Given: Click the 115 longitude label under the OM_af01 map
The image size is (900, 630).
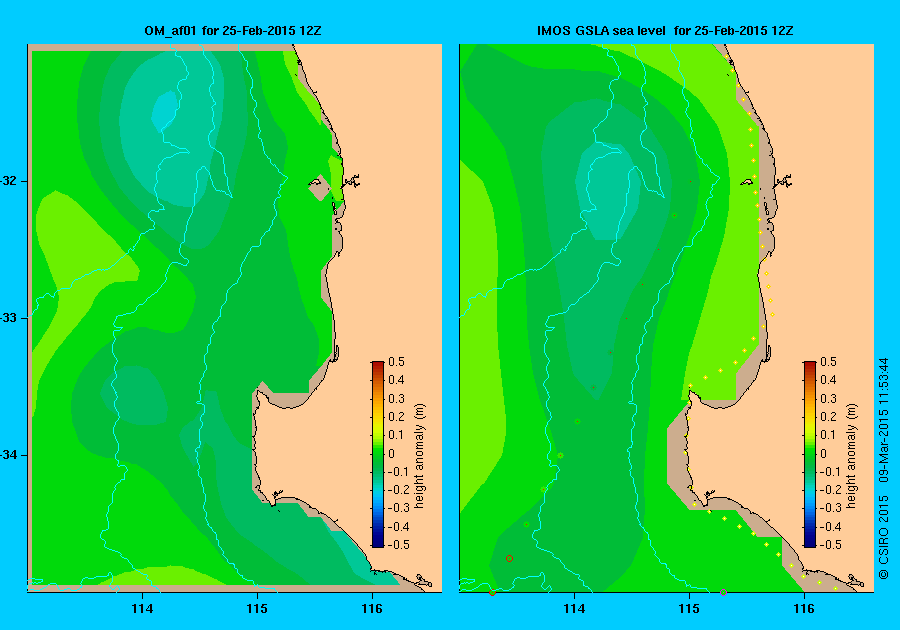Looking at the screenshot, I should [257, 609].
